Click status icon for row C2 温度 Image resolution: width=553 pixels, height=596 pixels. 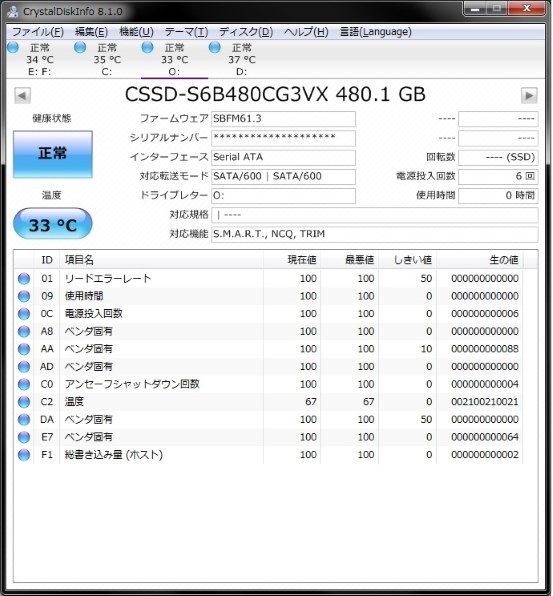click(x=24, y=402)
